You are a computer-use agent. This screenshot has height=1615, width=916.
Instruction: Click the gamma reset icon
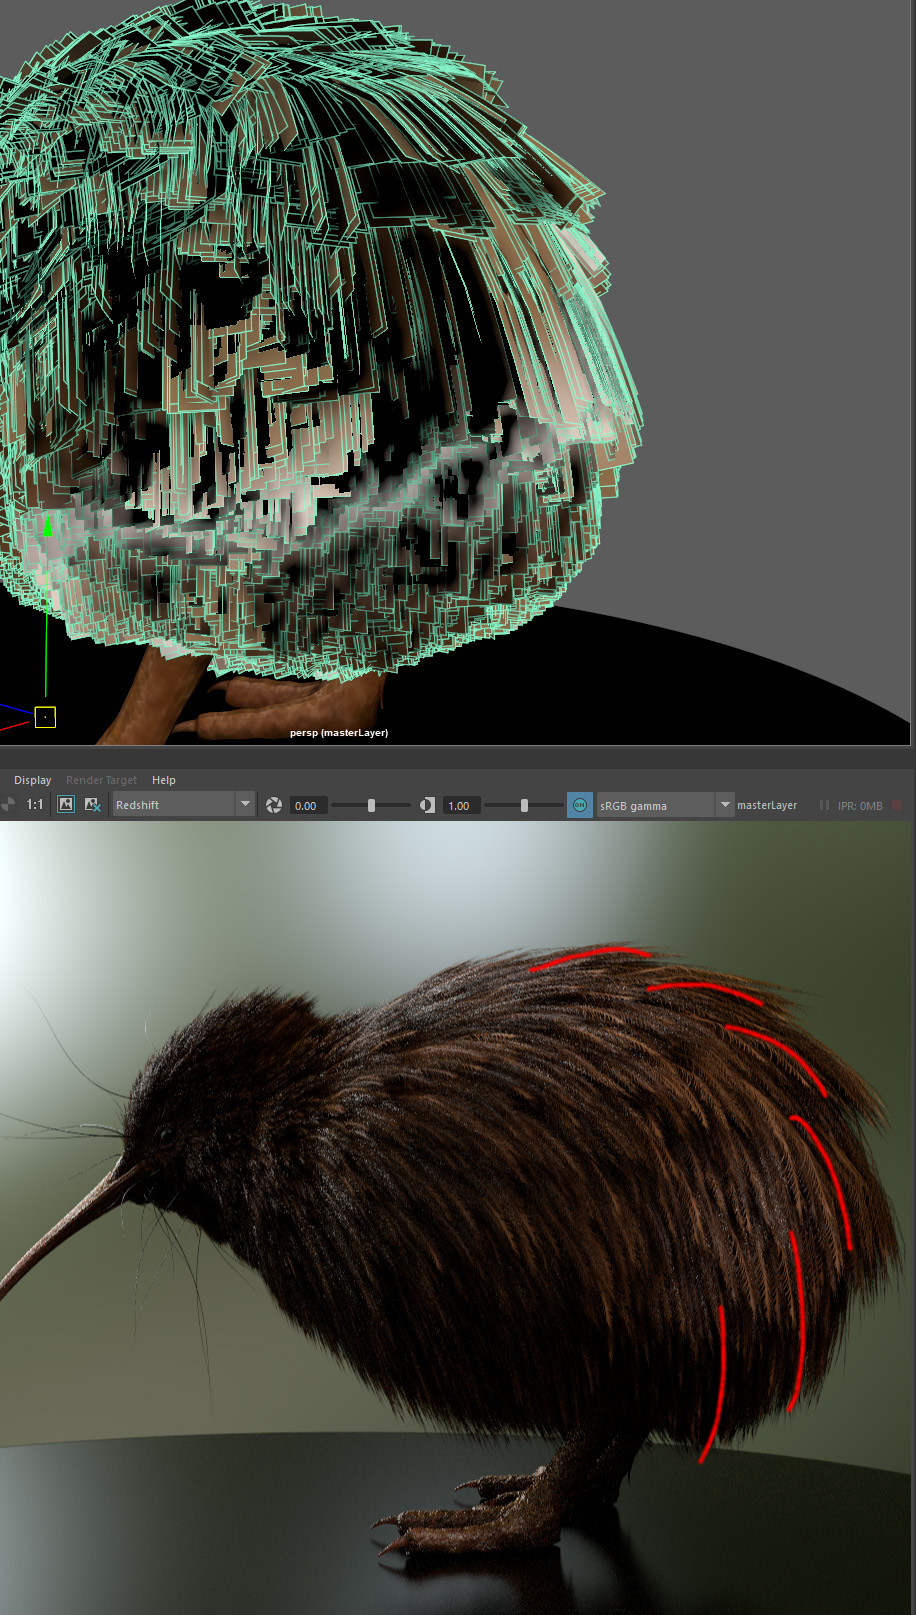(x=427, y=805)
